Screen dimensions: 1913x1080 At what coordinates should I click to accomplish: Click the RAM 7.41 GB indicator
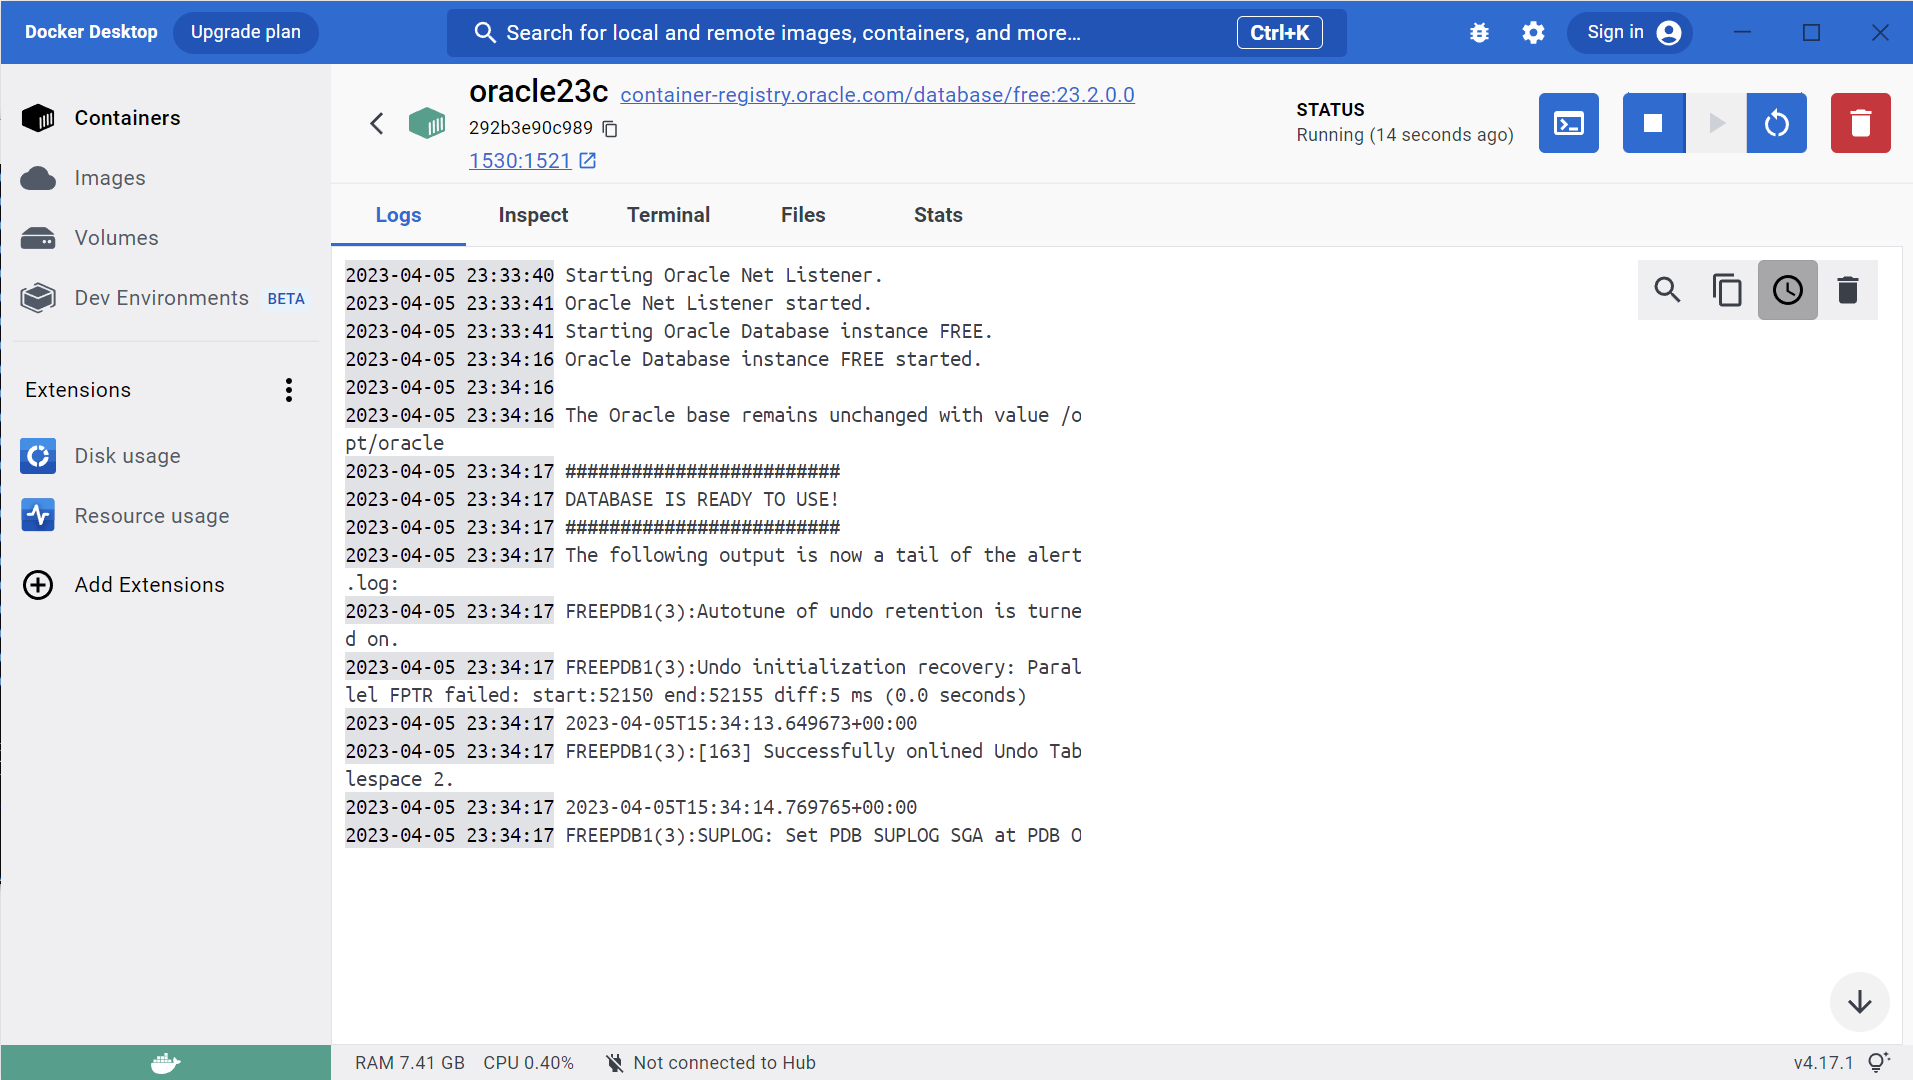(410, 1063)
